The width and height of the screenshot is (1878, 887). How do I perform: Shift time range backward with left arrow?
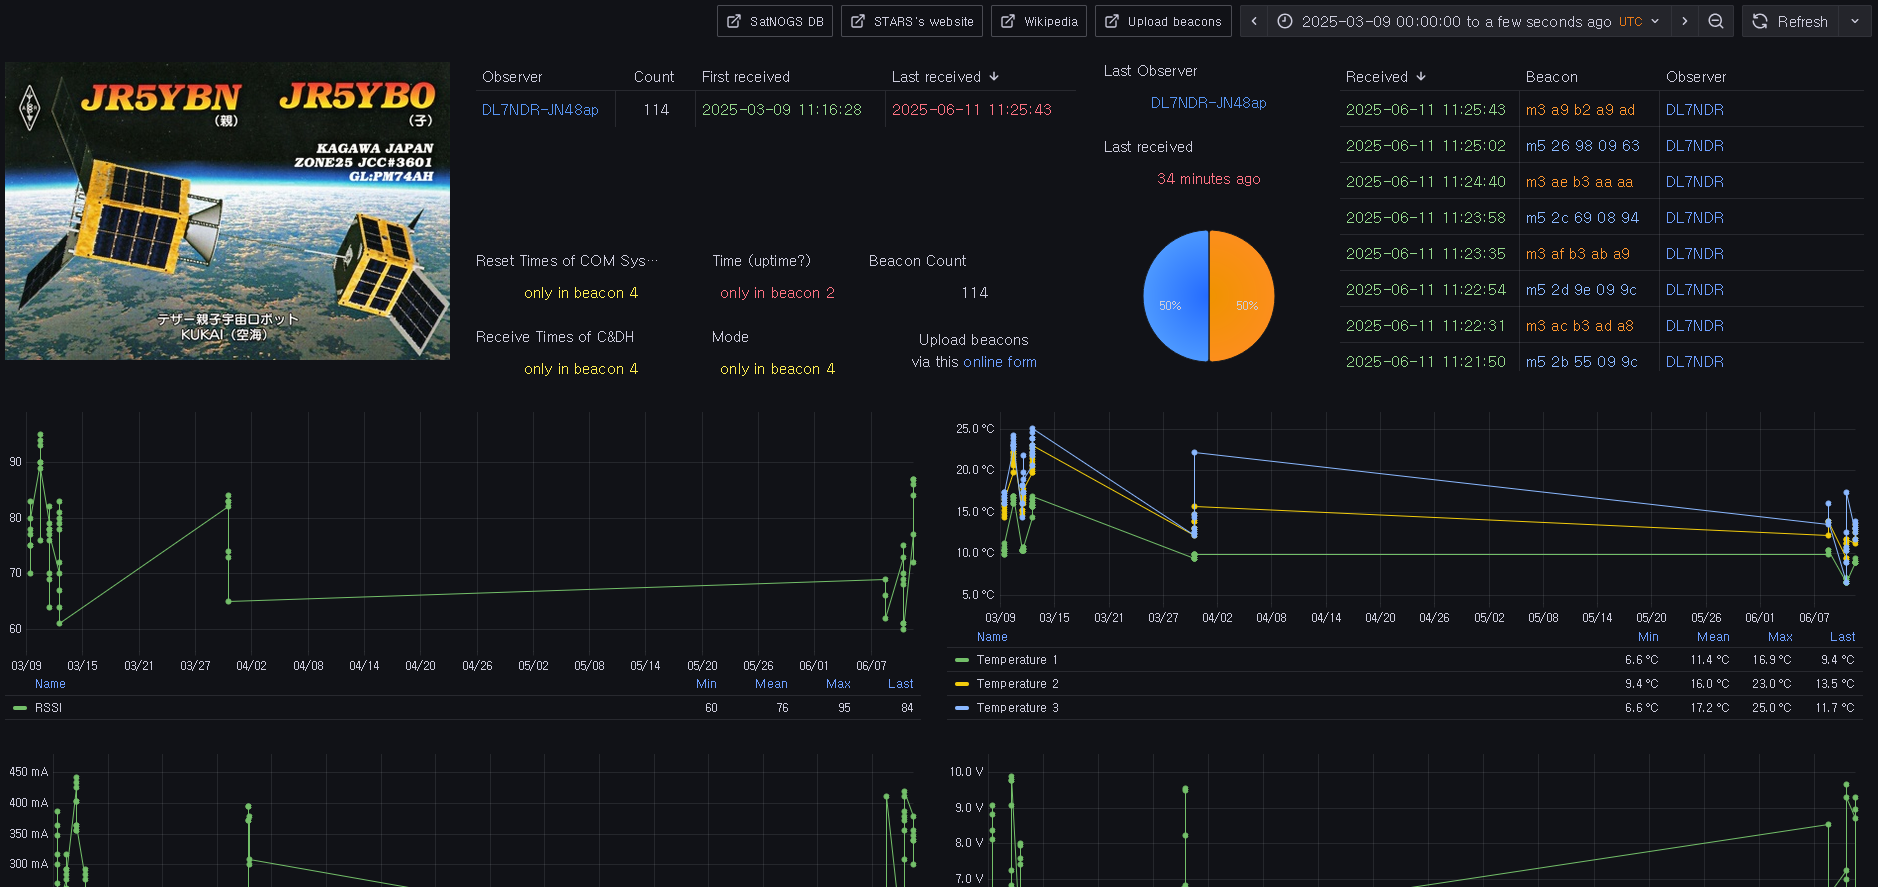tap(1254, 21)
